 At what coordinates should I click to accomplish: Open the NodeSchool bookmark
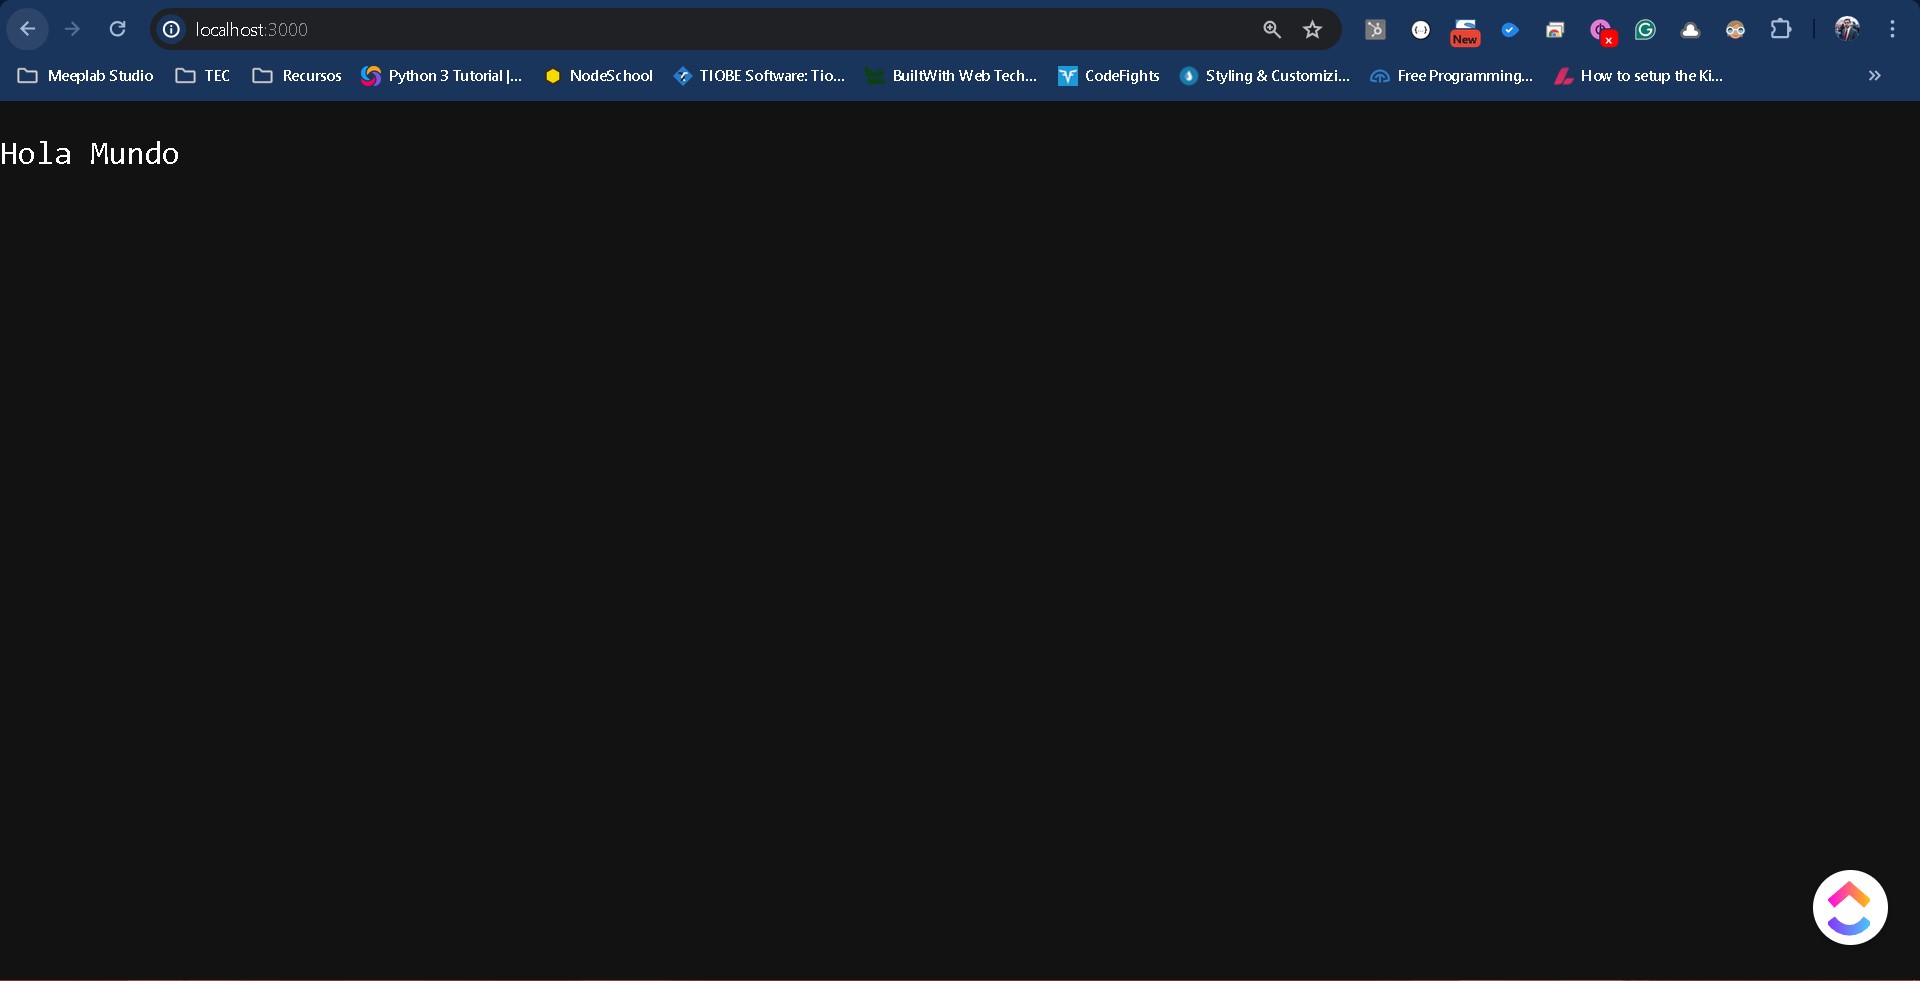click(599, 76)
